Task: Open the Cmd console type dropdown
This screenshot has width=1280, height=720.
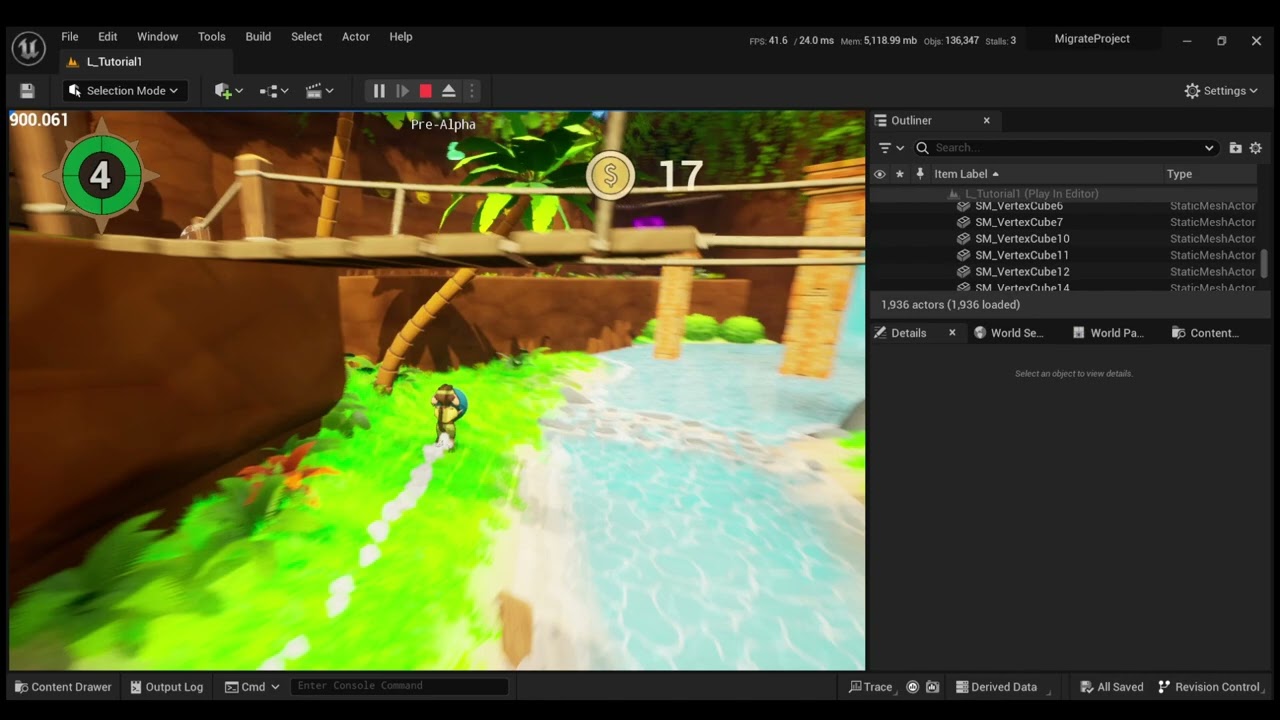Action: (x=251, y=687)
